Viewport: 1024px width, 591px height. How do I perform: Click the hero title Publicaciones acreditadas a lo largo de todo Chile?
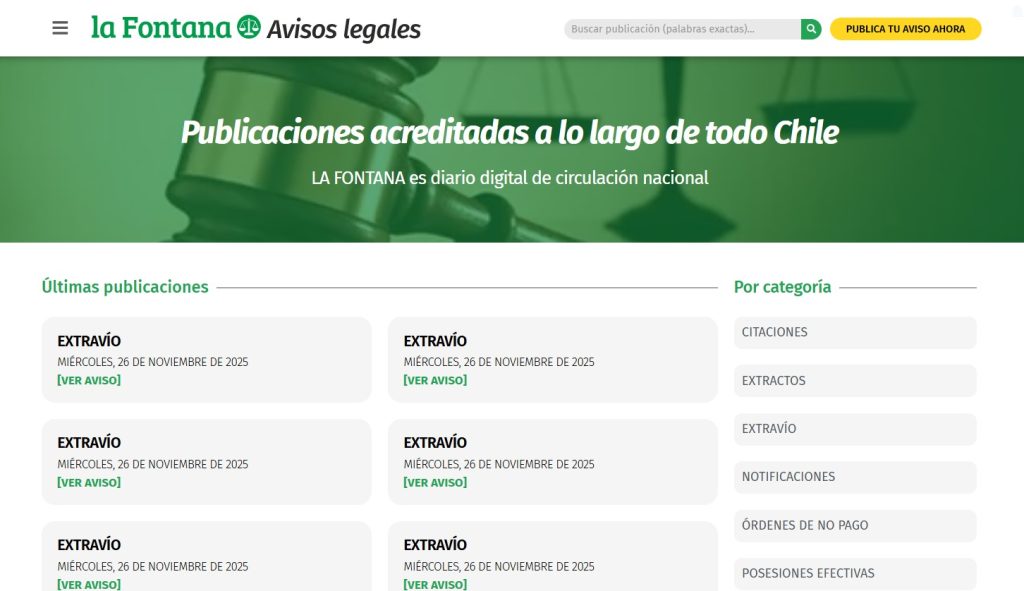(509, 133)
